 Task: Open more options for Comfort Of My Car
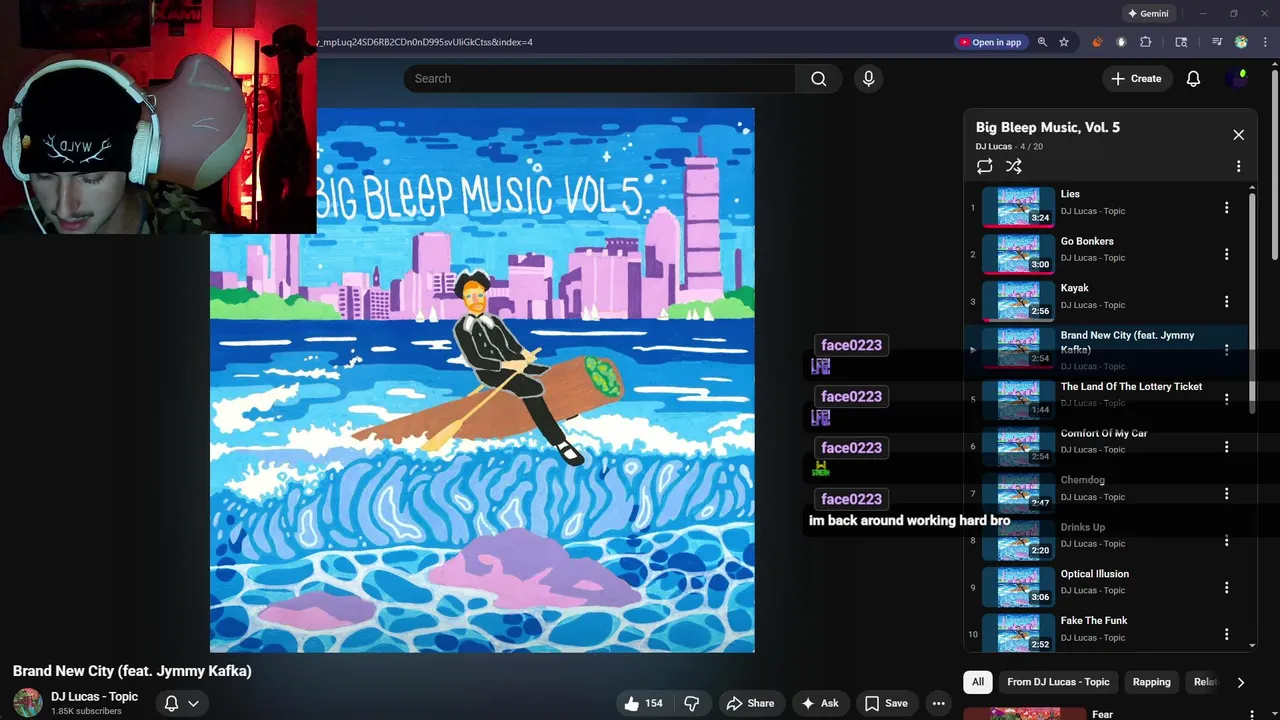pos(1226,446)
